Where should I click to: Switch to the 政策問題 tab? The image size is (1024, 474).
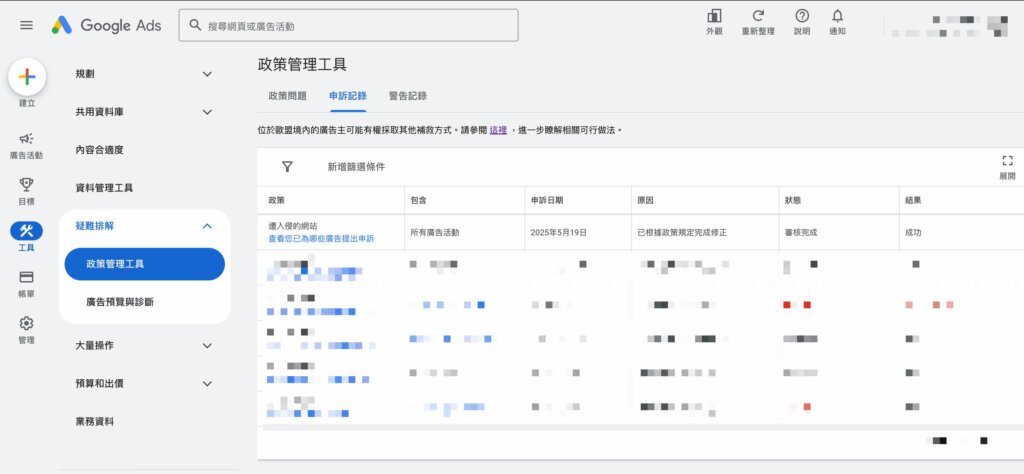click(x=287, y=96)
